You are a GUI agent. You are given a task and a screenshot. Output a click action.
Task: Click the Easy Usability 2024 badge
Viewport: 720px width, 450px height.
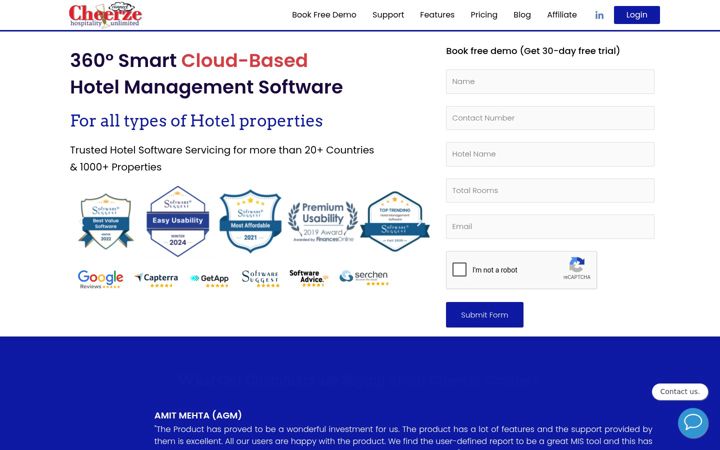pyautogui.click(x=178, y=221)
